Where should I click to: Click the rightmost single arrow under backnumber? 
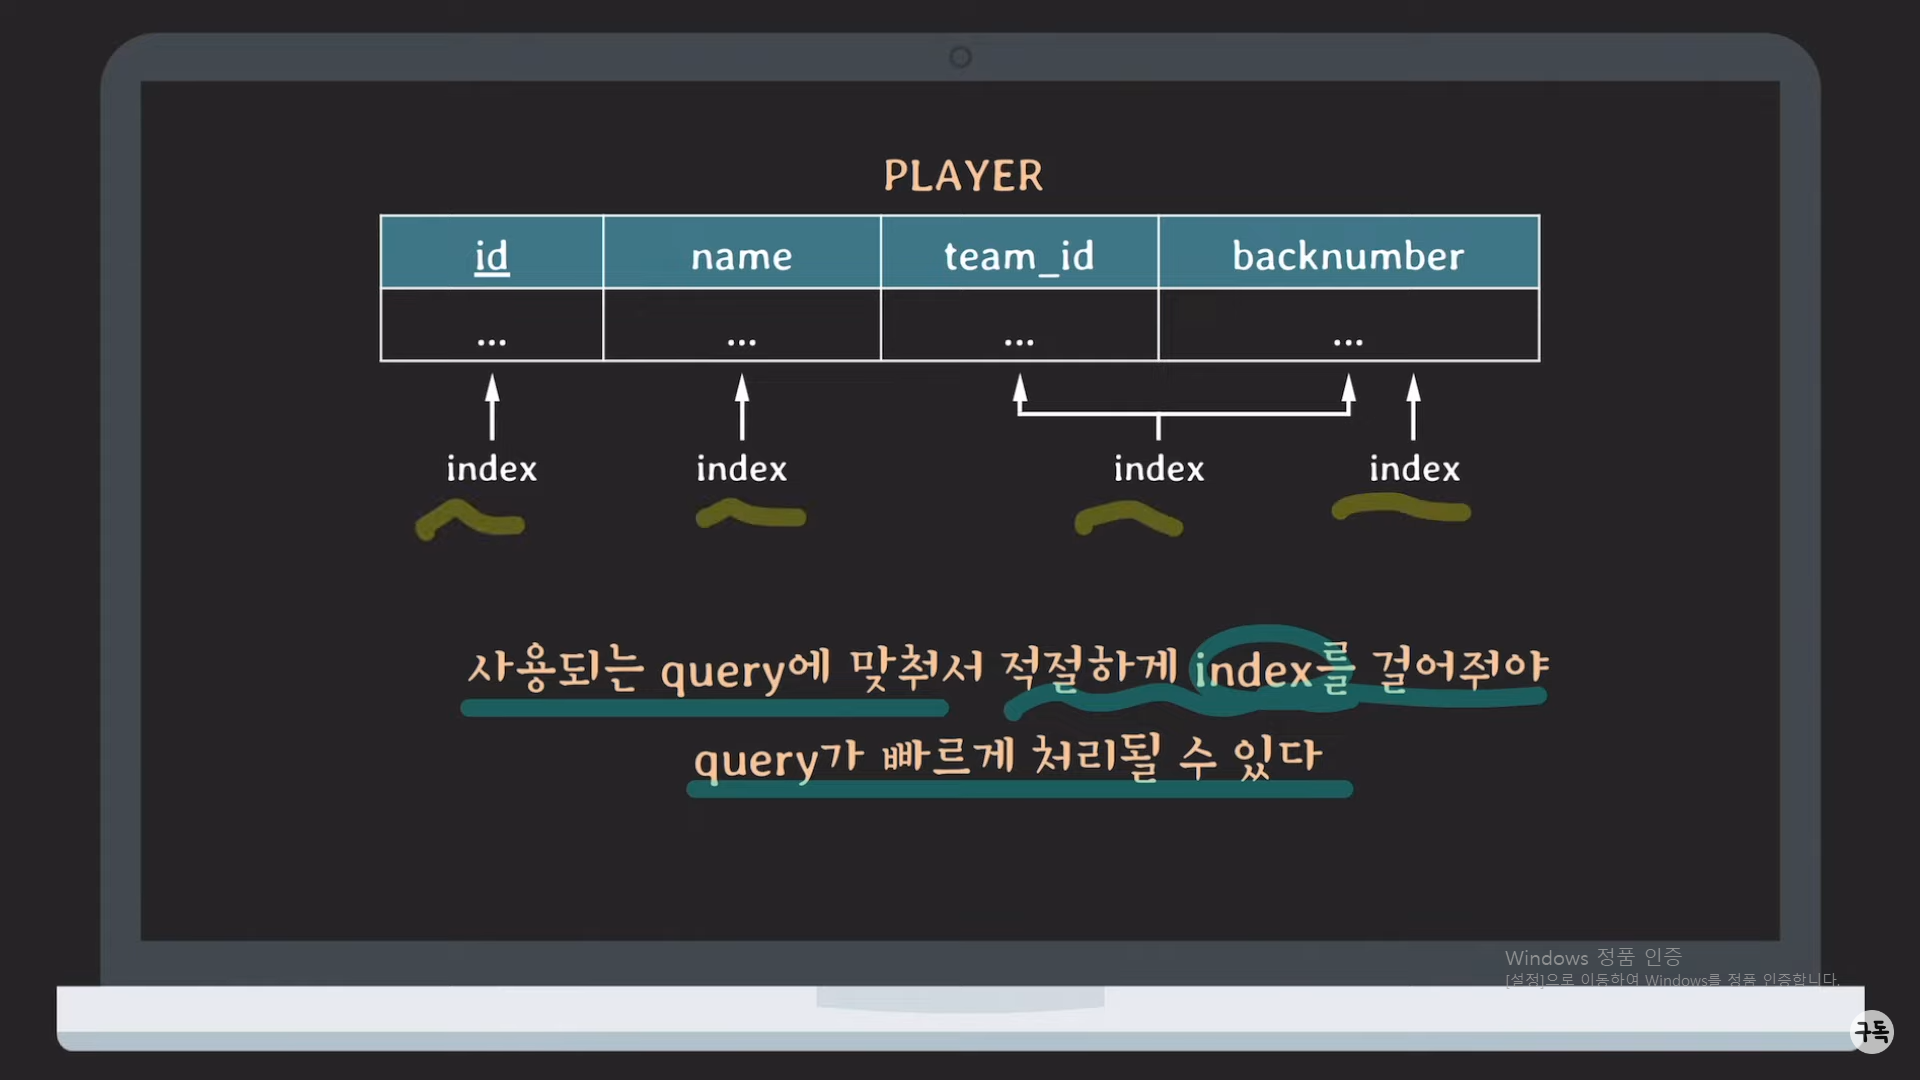1413,407
